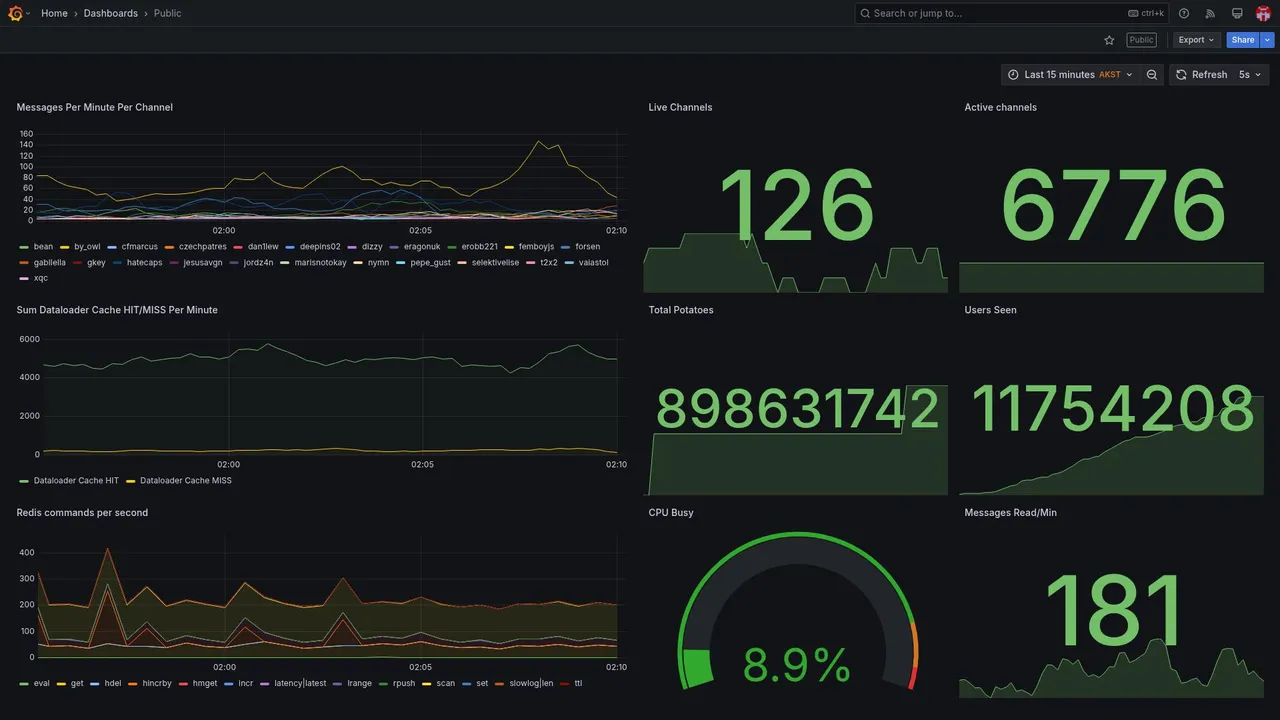Toggle the gkey series label
The width and height of the screenshot is (1280, 720).
coord(96,263)
